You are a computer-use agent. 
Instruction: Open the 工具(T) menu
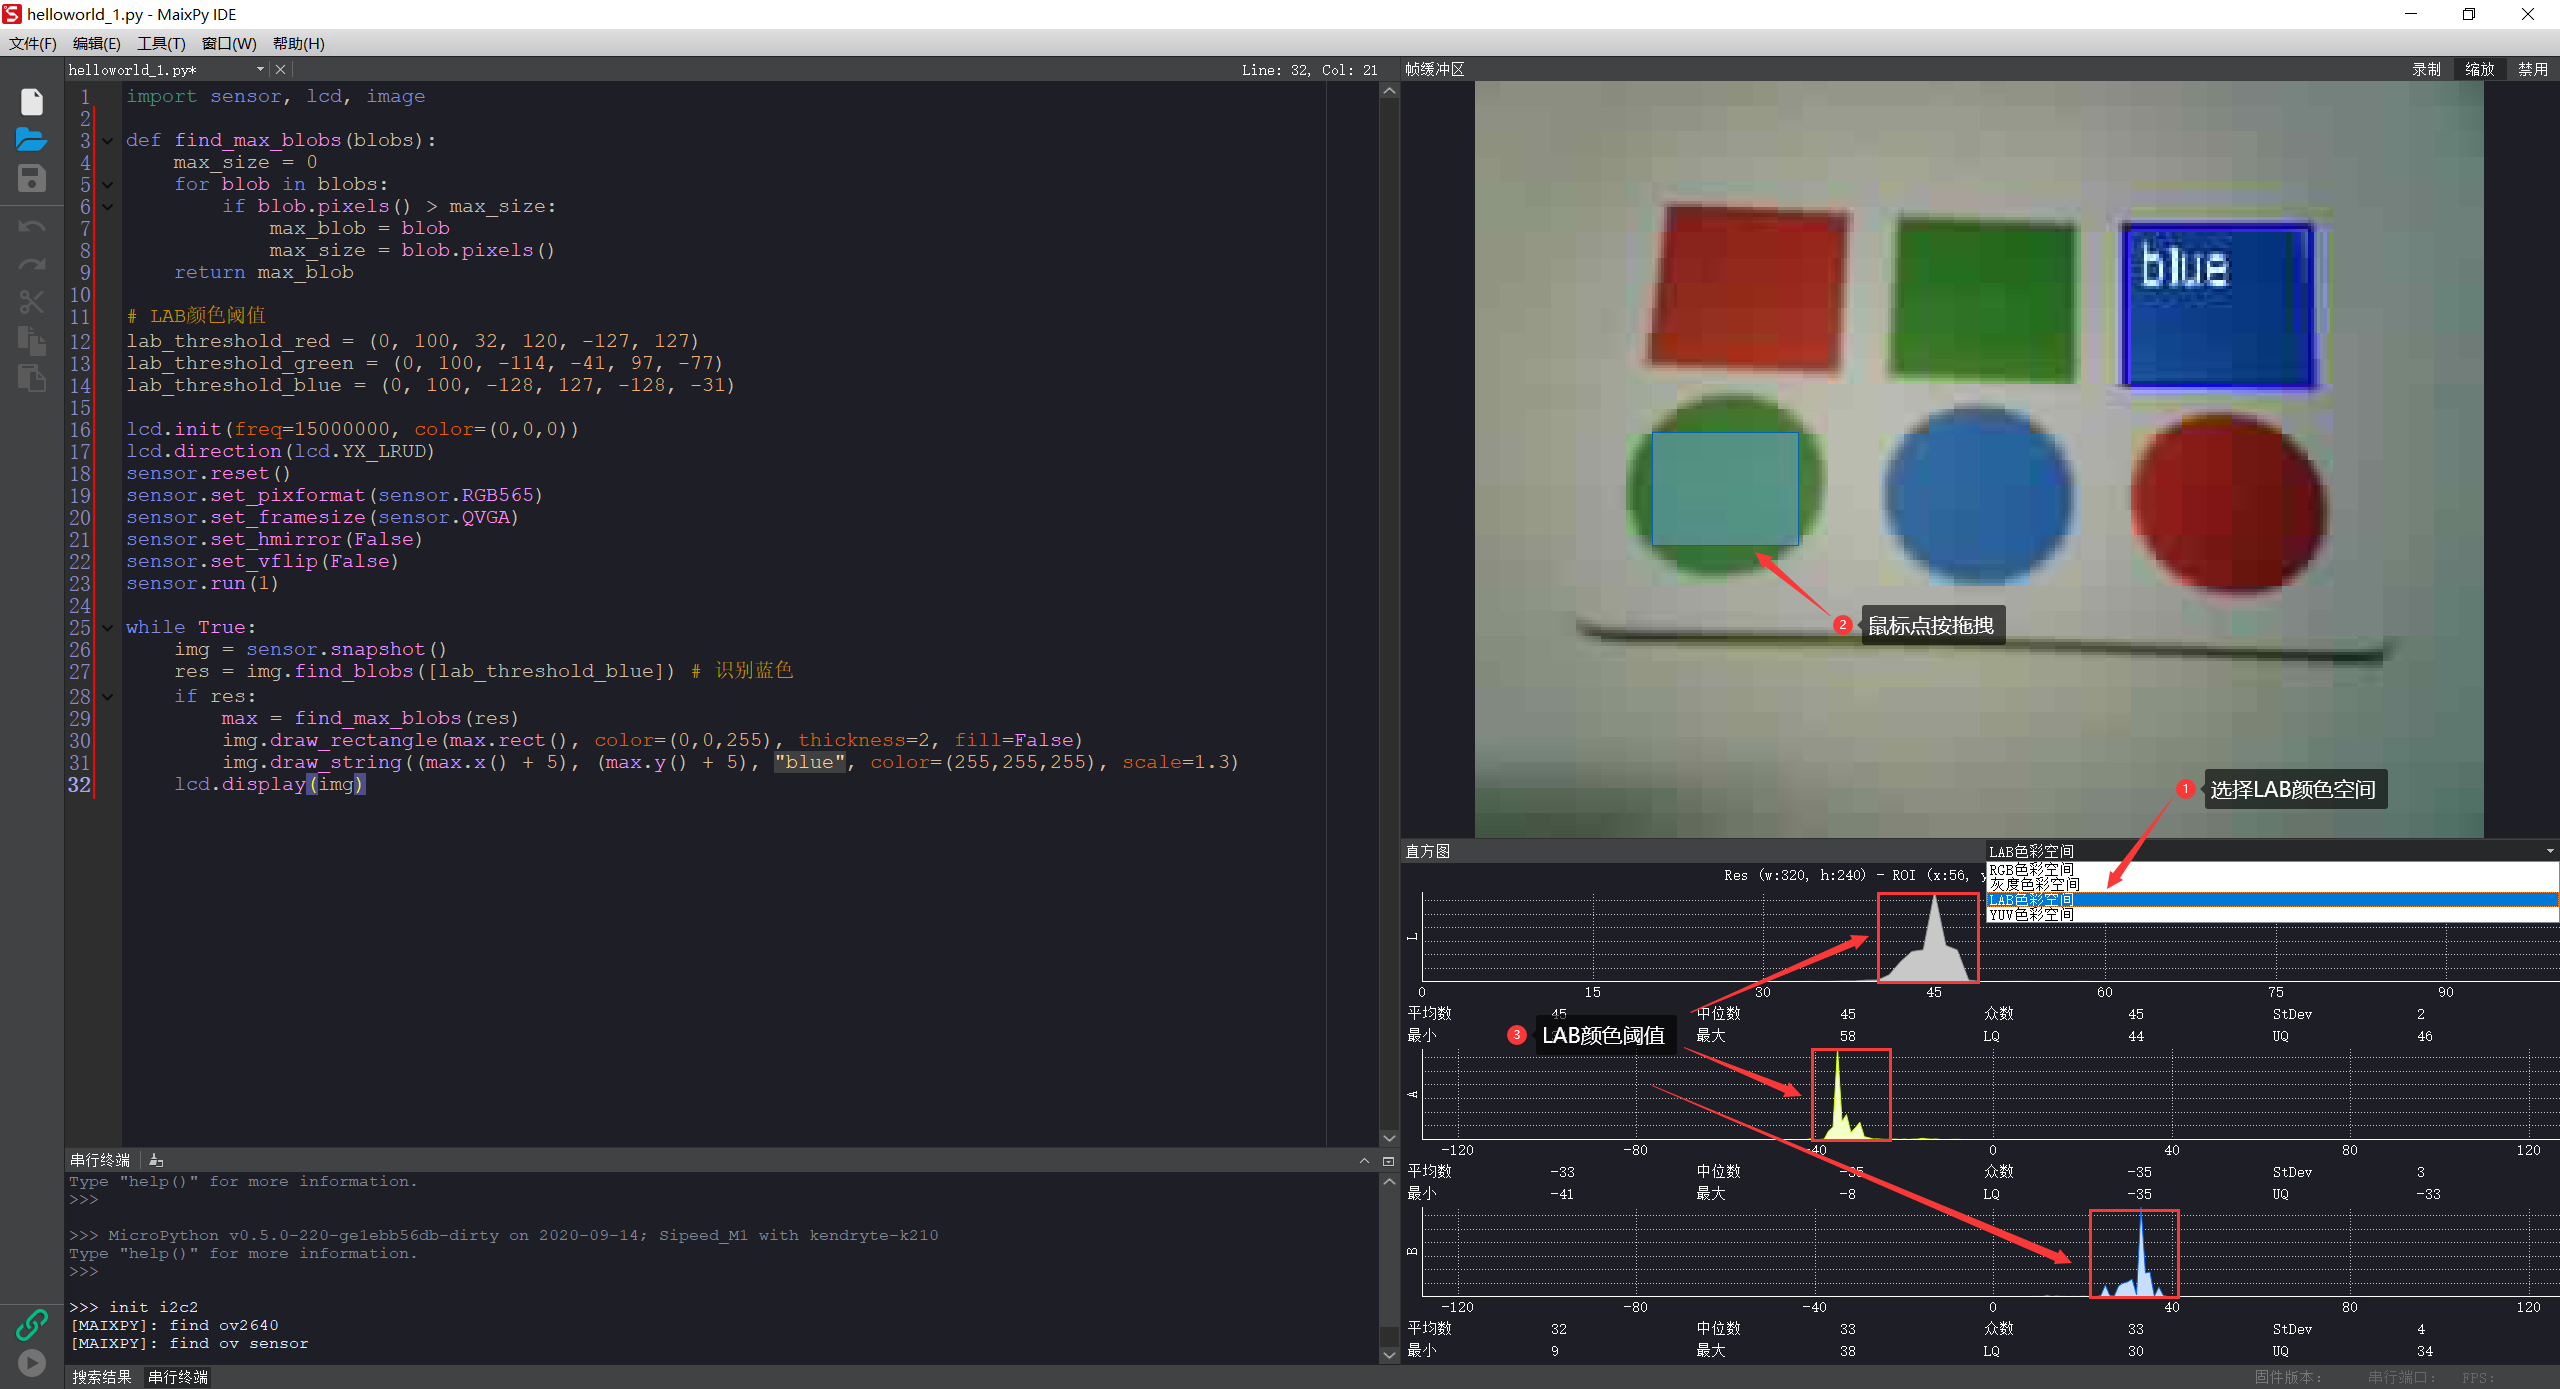(161, 43)
